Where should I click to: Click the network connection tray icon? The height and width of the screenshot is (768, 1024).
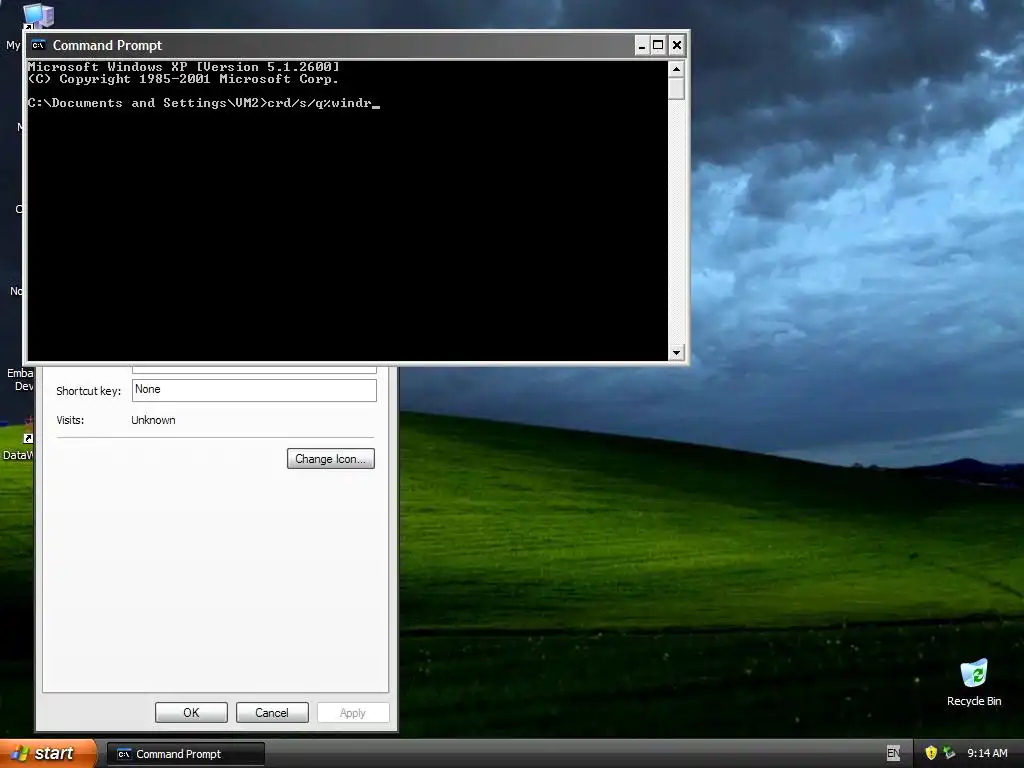coord(950,754)
